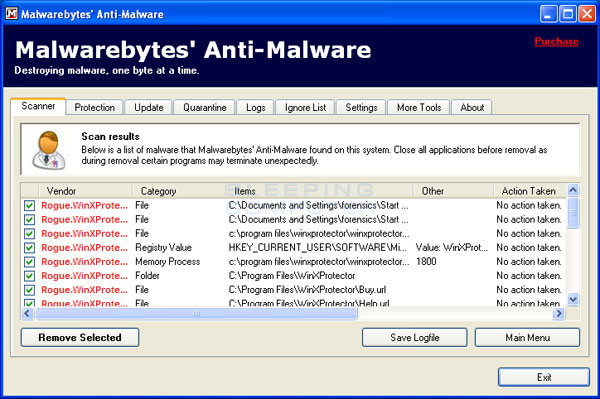The height and width of the screenshot is (399, 600).
Task: Click the Save Logfile button
Action: pyautogui.click(x=415, y=337)
